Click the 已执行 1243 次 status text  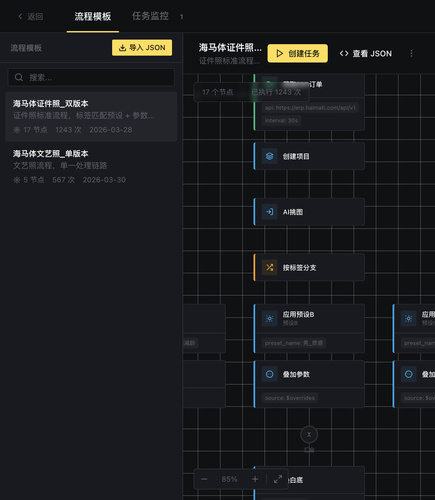coord(276,92)
